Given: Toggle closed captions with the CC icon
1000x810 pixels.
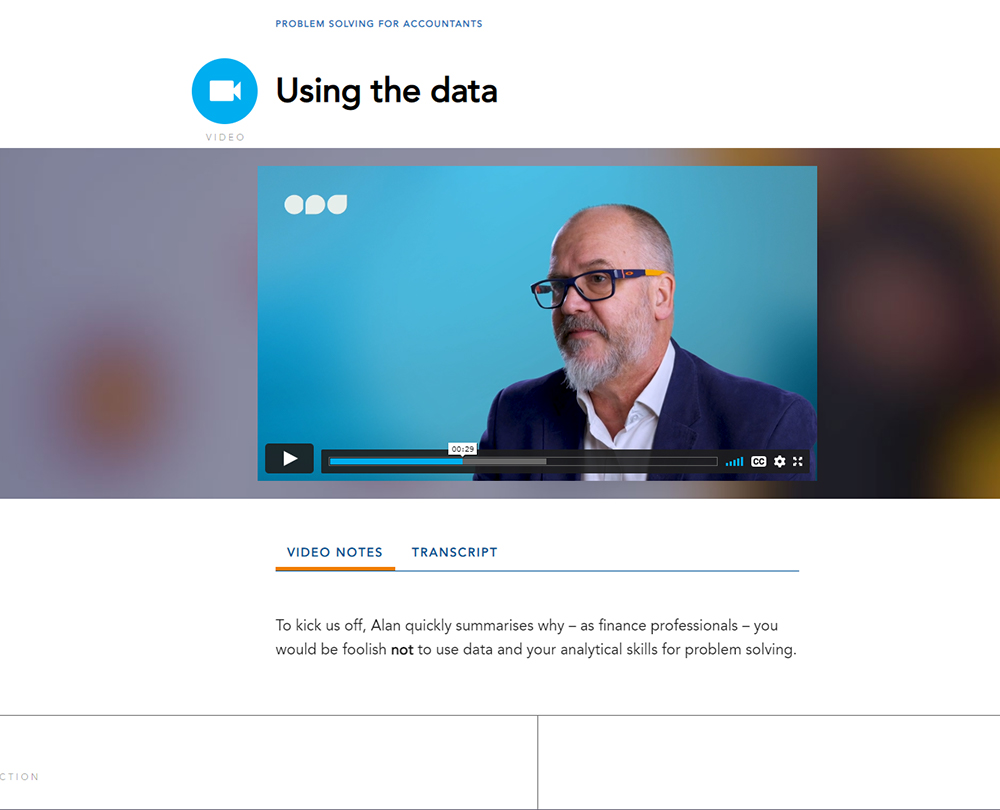Looking at the screenshot, I should [x=758, y=461].
